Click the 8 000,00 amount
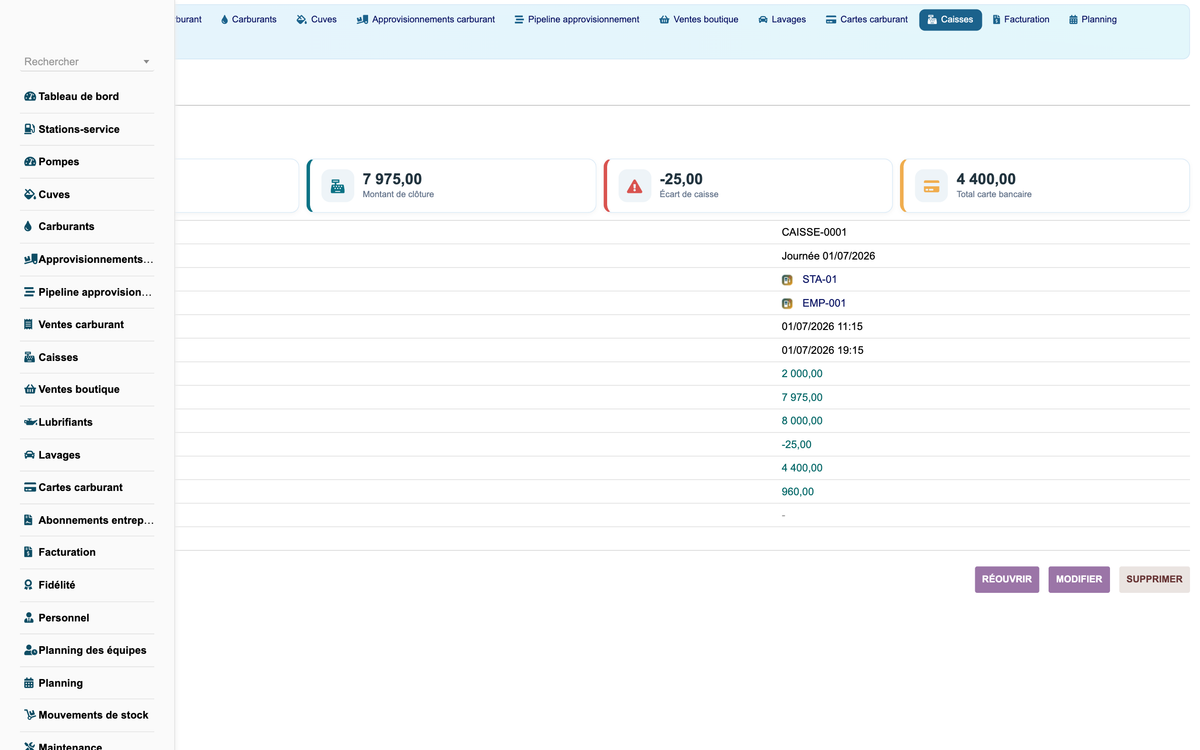The image size is (1200, 750). pos(802,421)
